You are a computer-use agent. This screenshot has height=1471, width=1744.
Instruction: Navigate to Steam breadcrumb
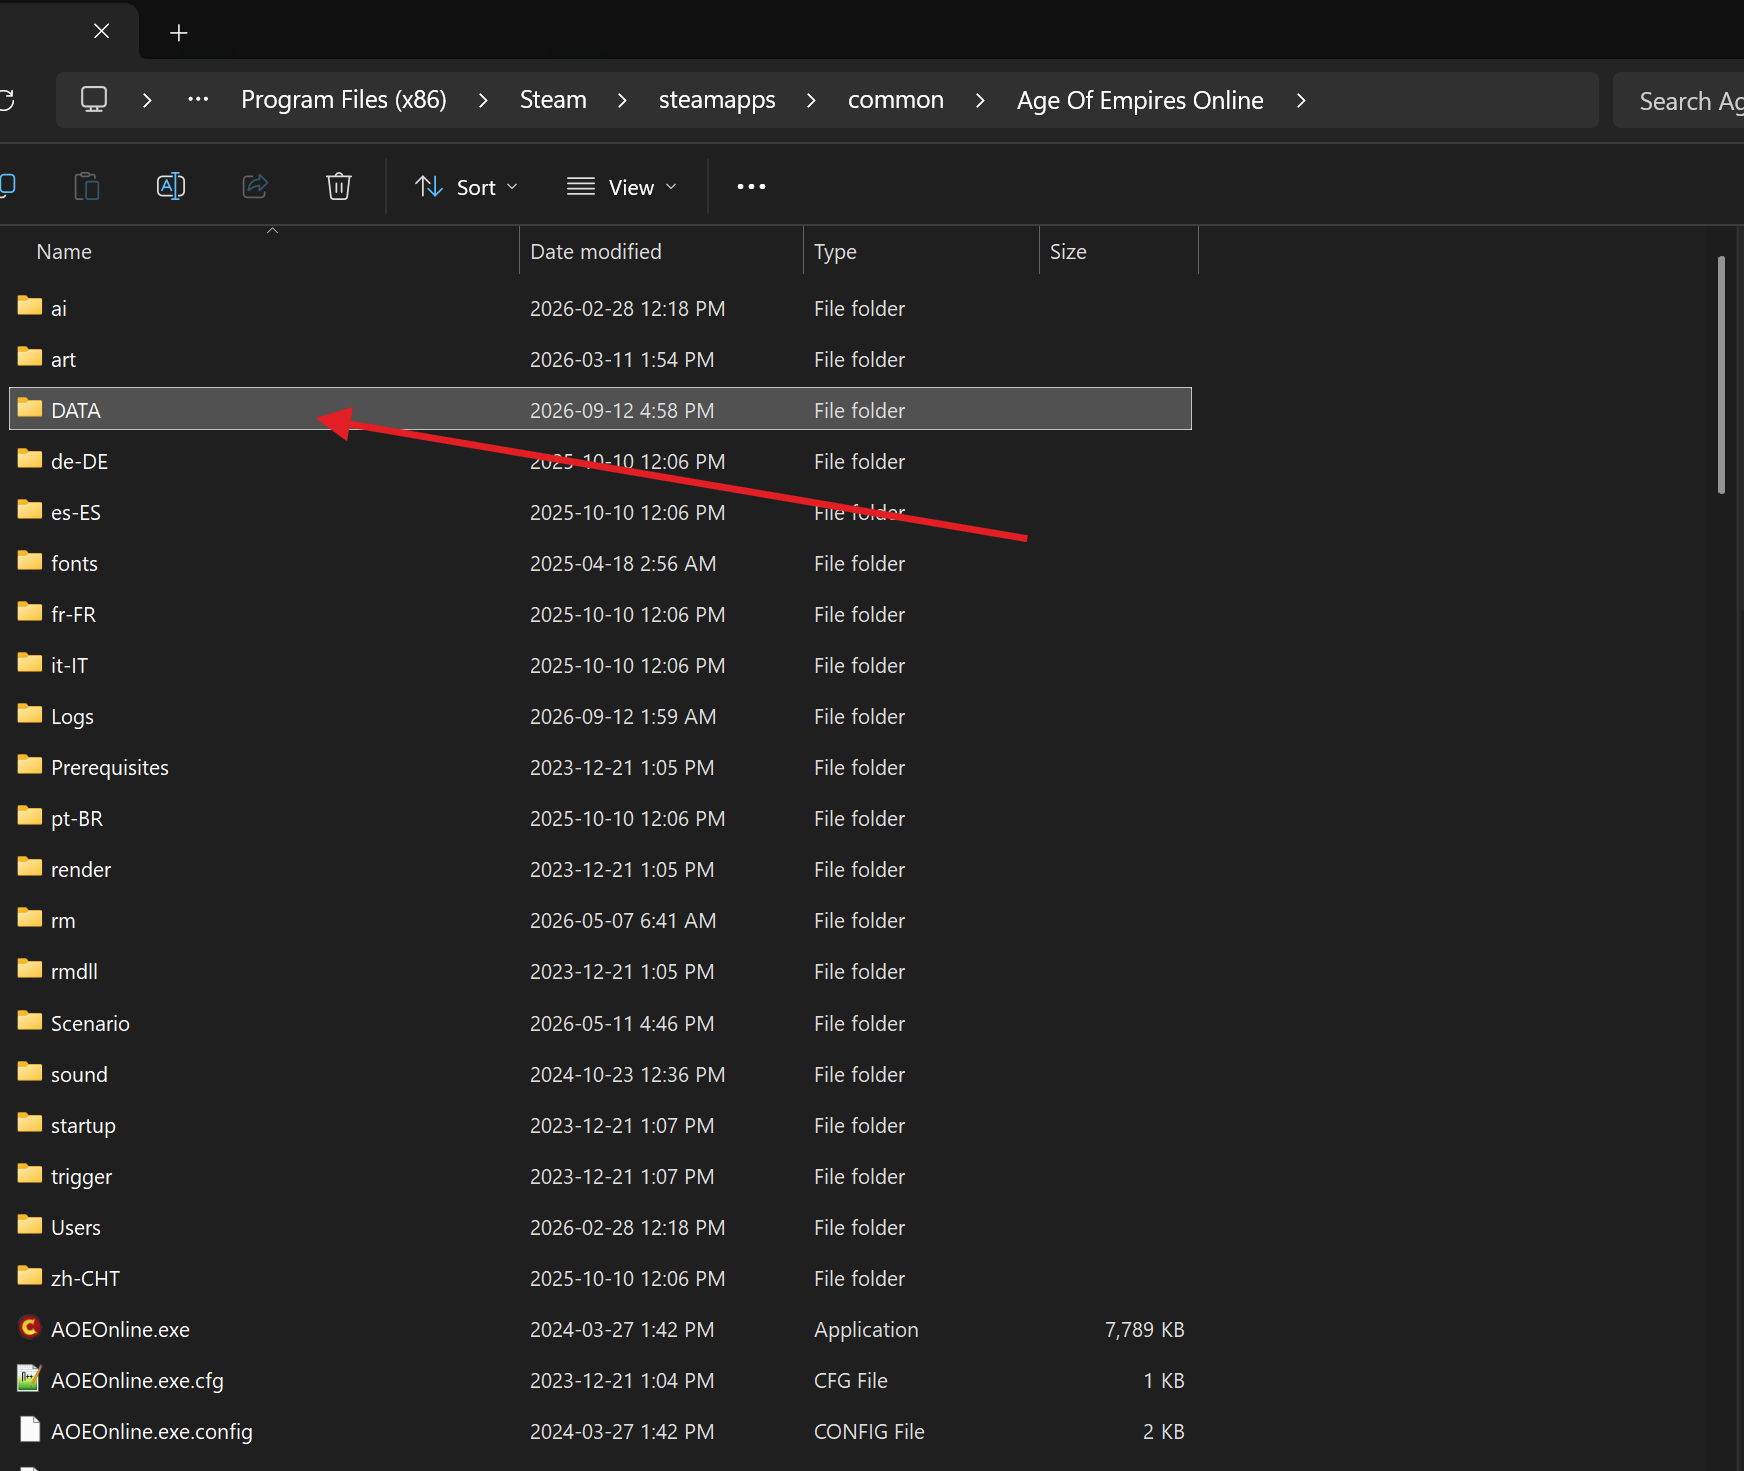(x=553, y=100)
